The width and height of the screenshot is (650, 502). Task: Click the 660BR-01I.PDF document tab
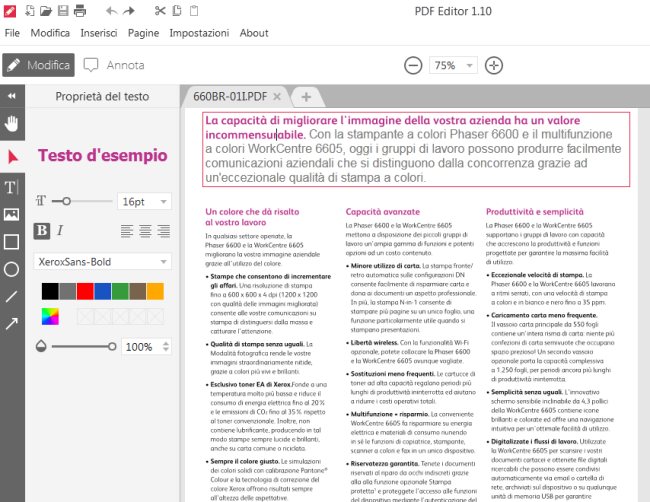point(230,97)
